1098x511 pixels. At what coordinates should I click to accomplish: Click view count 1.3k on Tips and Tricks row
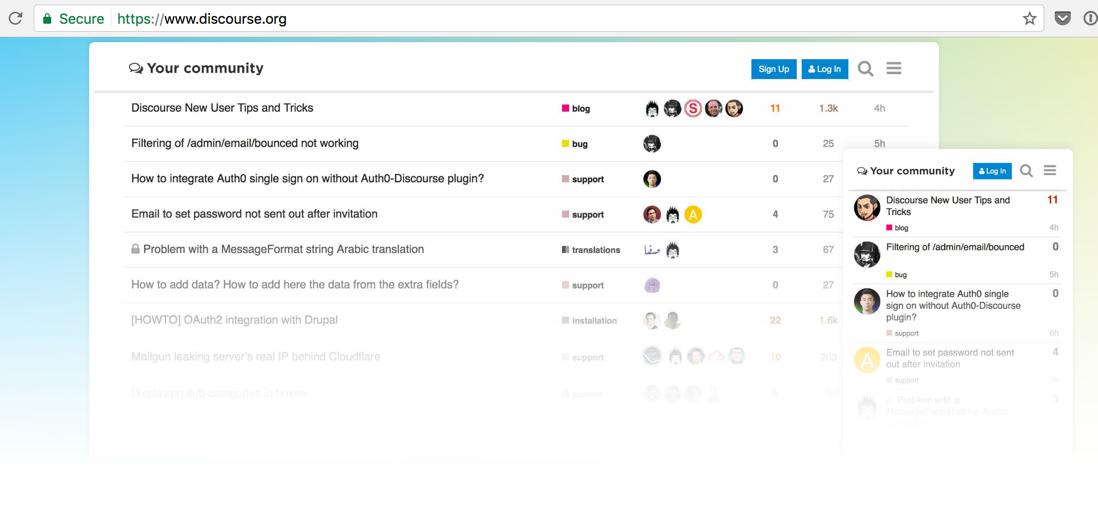point(828,108)
